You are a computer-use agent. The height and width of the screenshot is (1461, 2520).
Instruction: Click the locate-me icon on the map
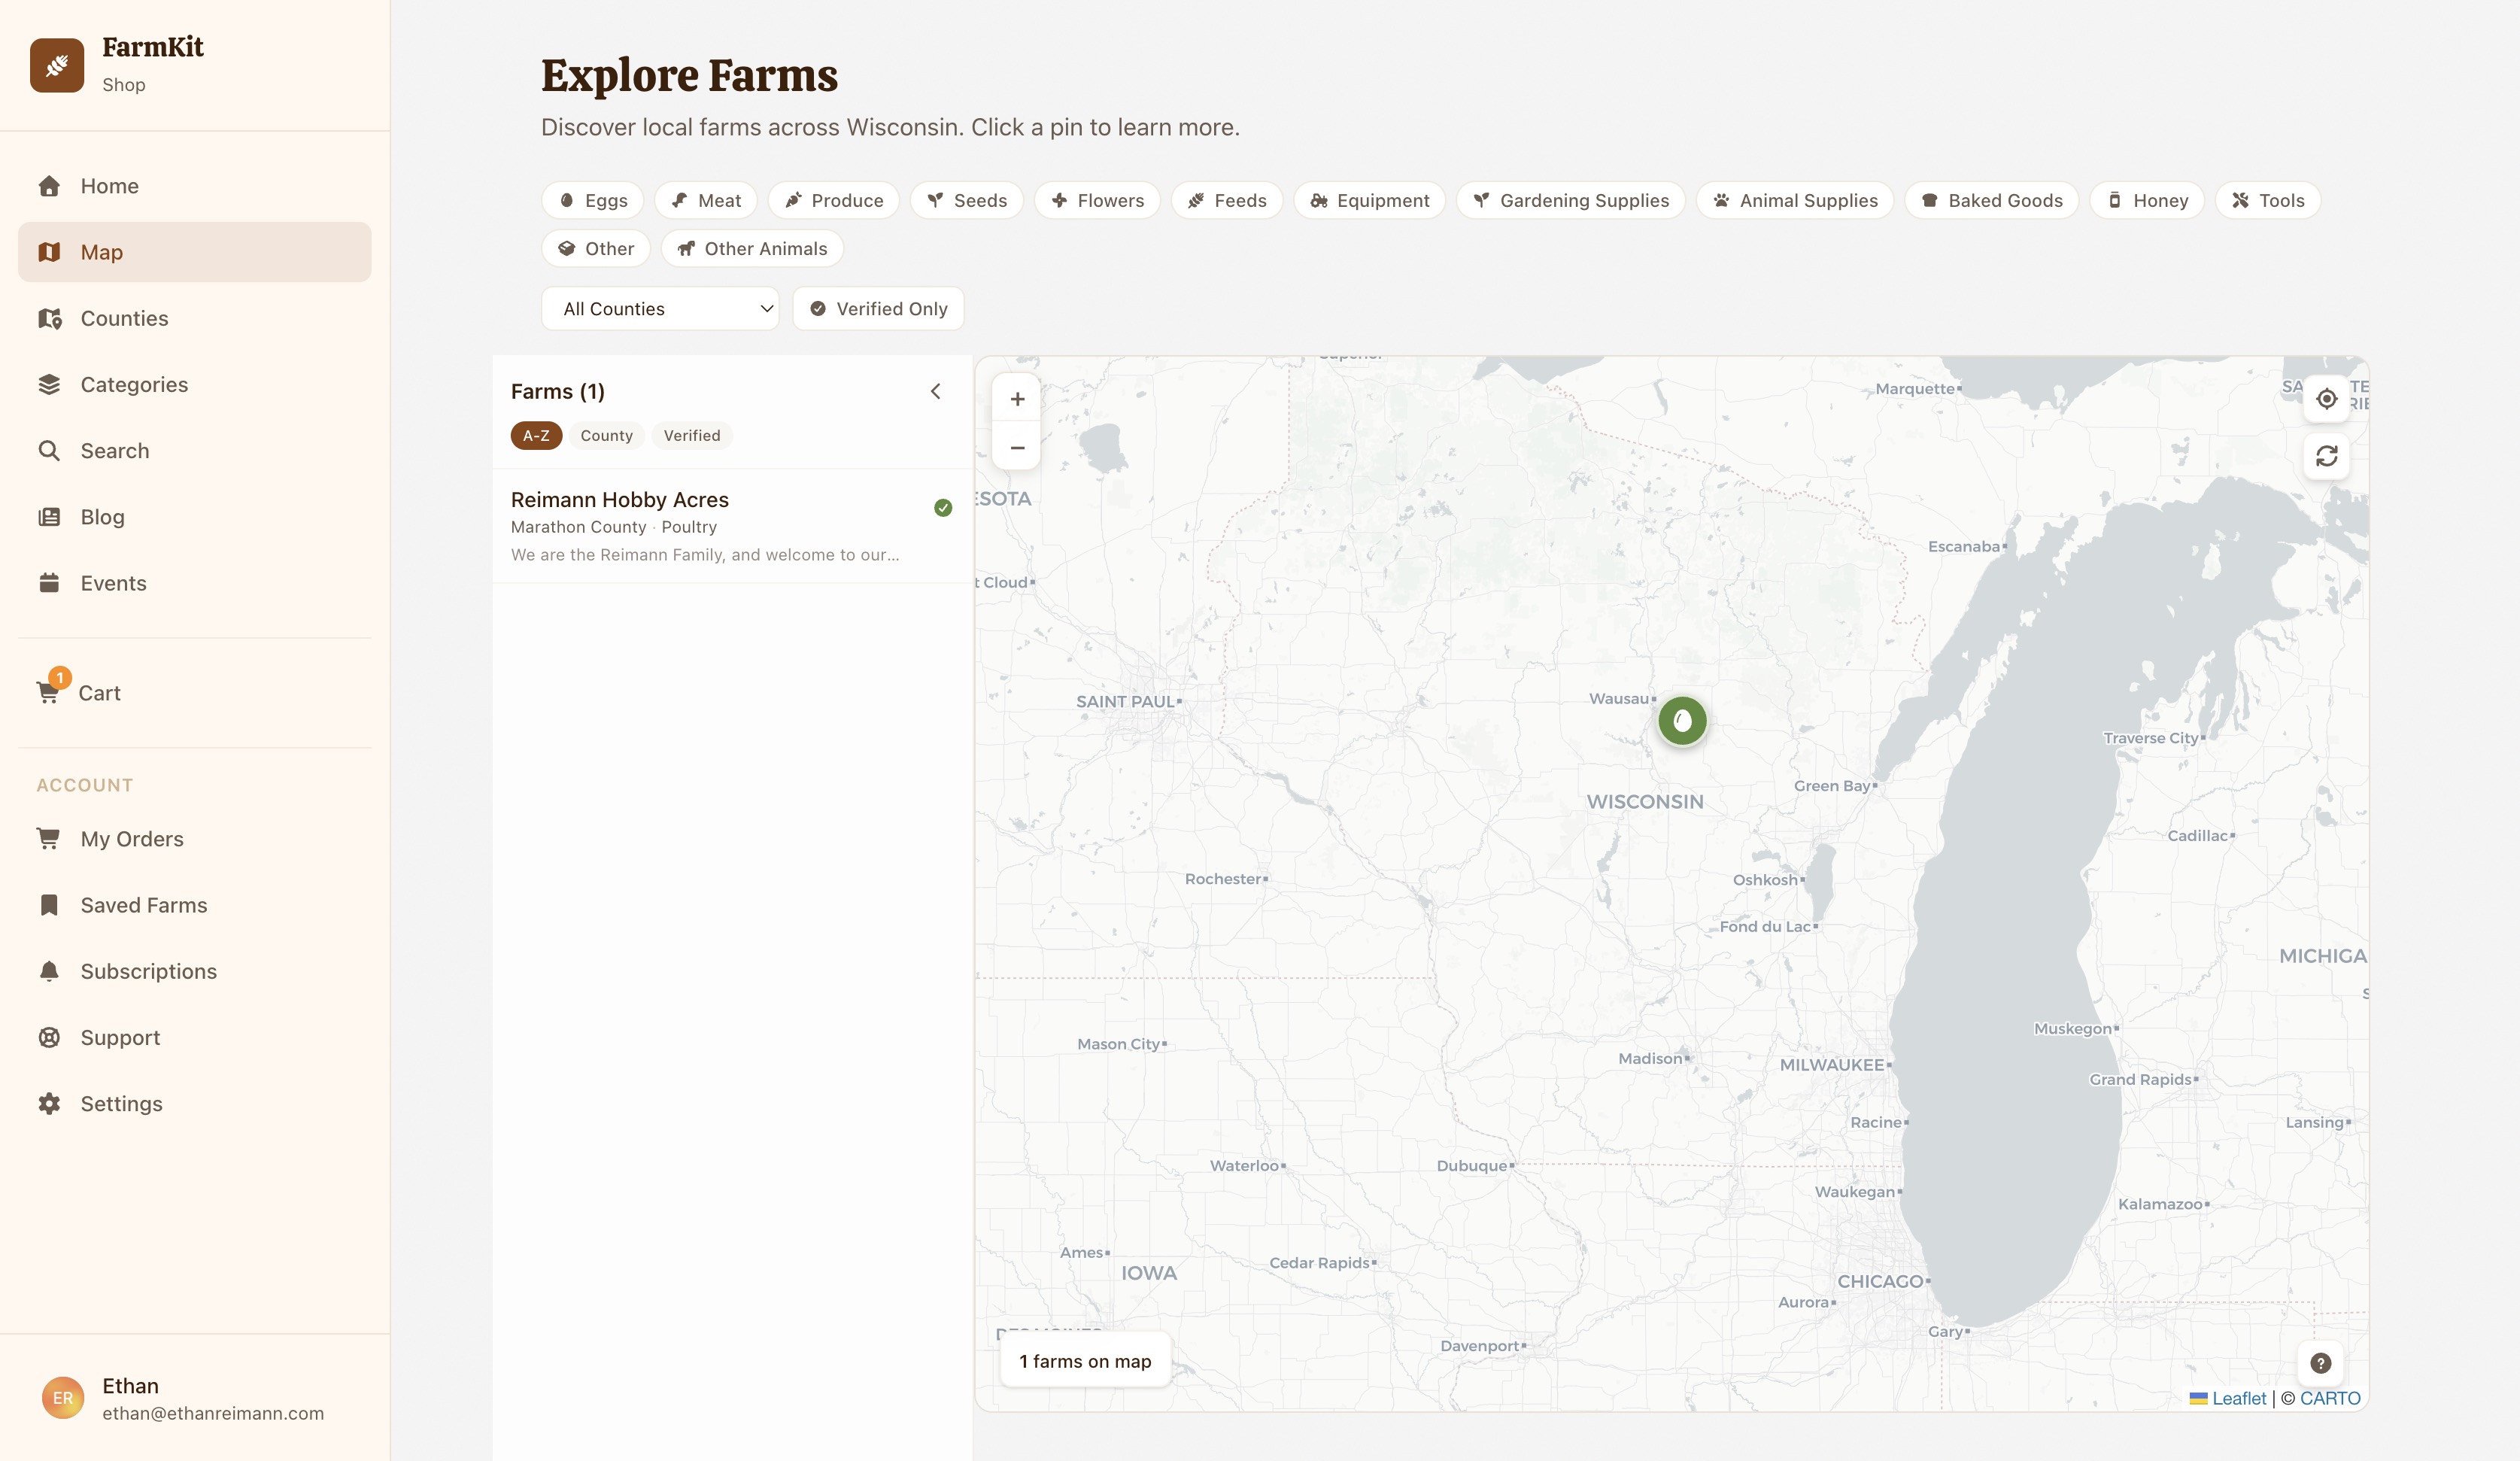2327,399
